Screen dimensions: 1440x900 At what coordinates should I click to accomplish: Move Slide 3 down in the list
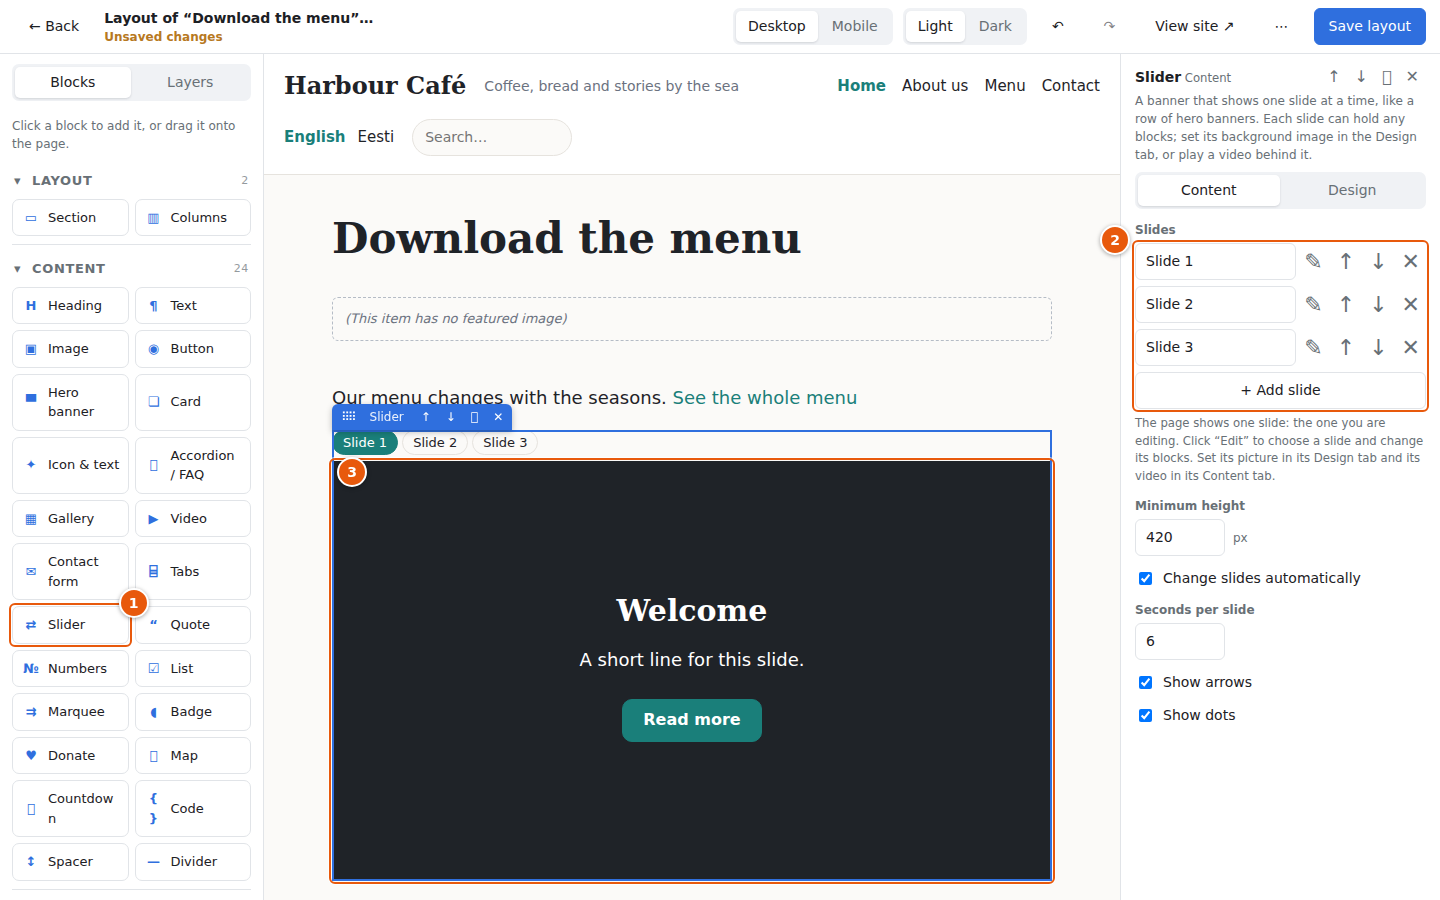click(1378, 347)
